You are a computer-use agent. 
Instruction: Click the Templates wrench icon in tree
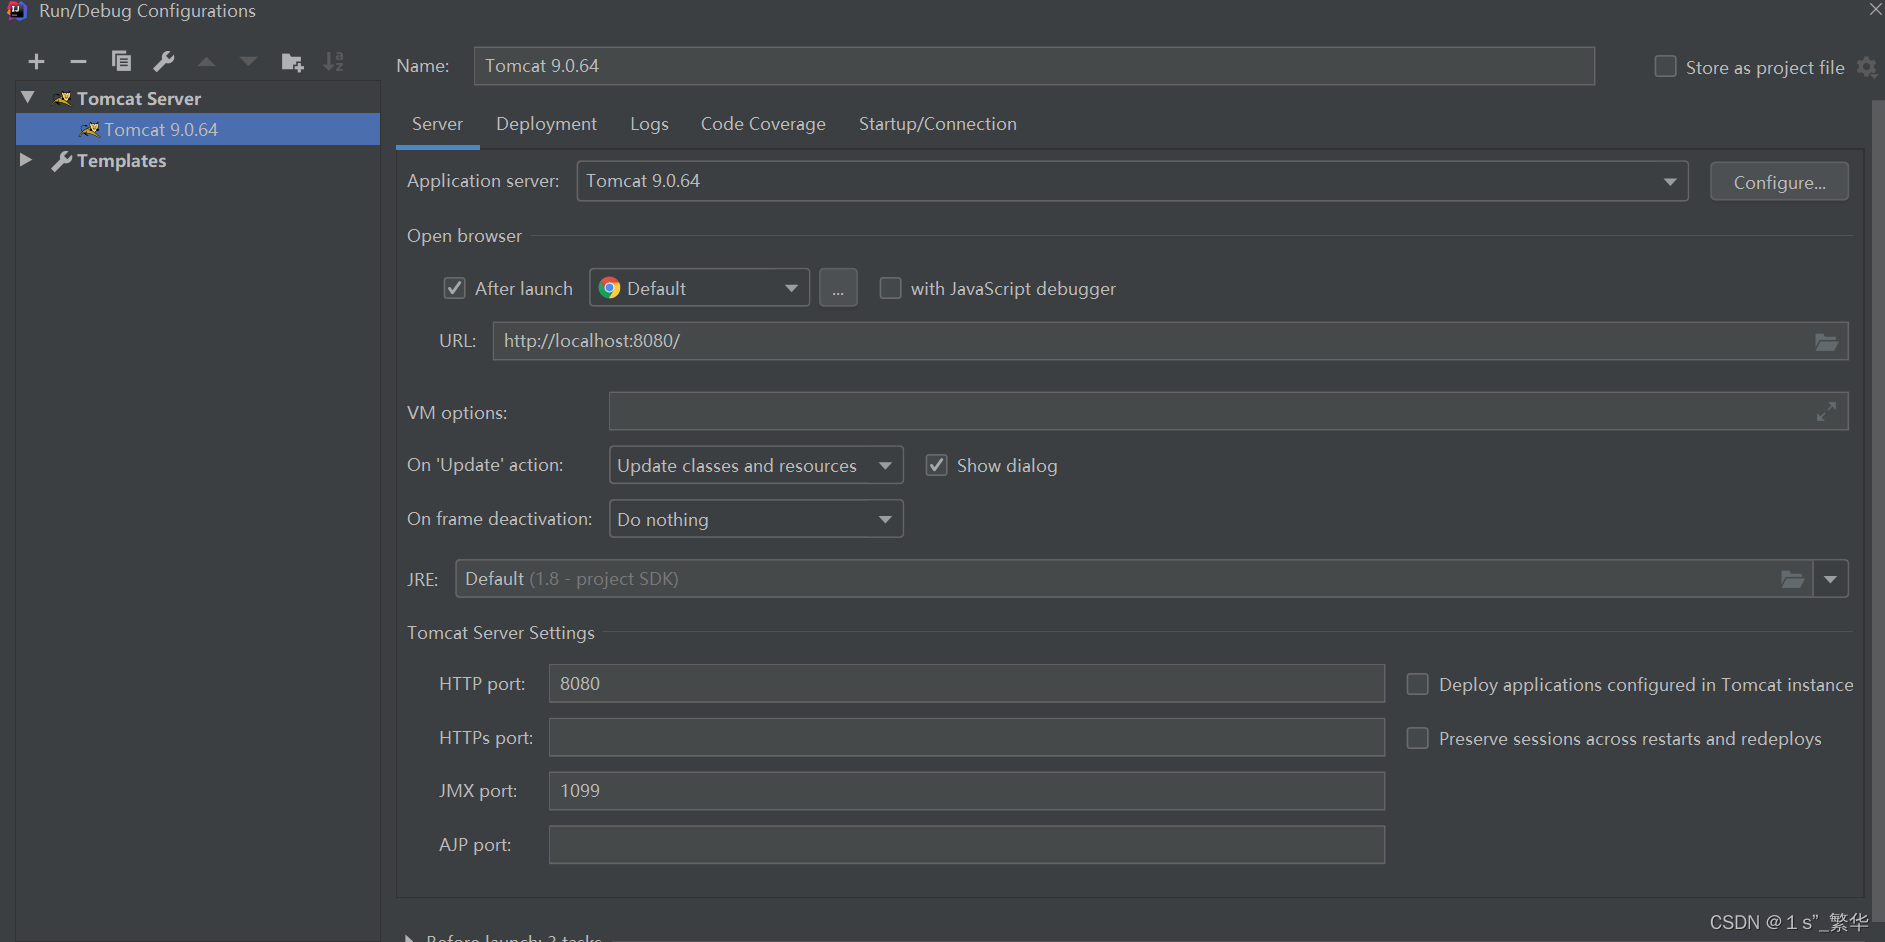pos(62,161)
